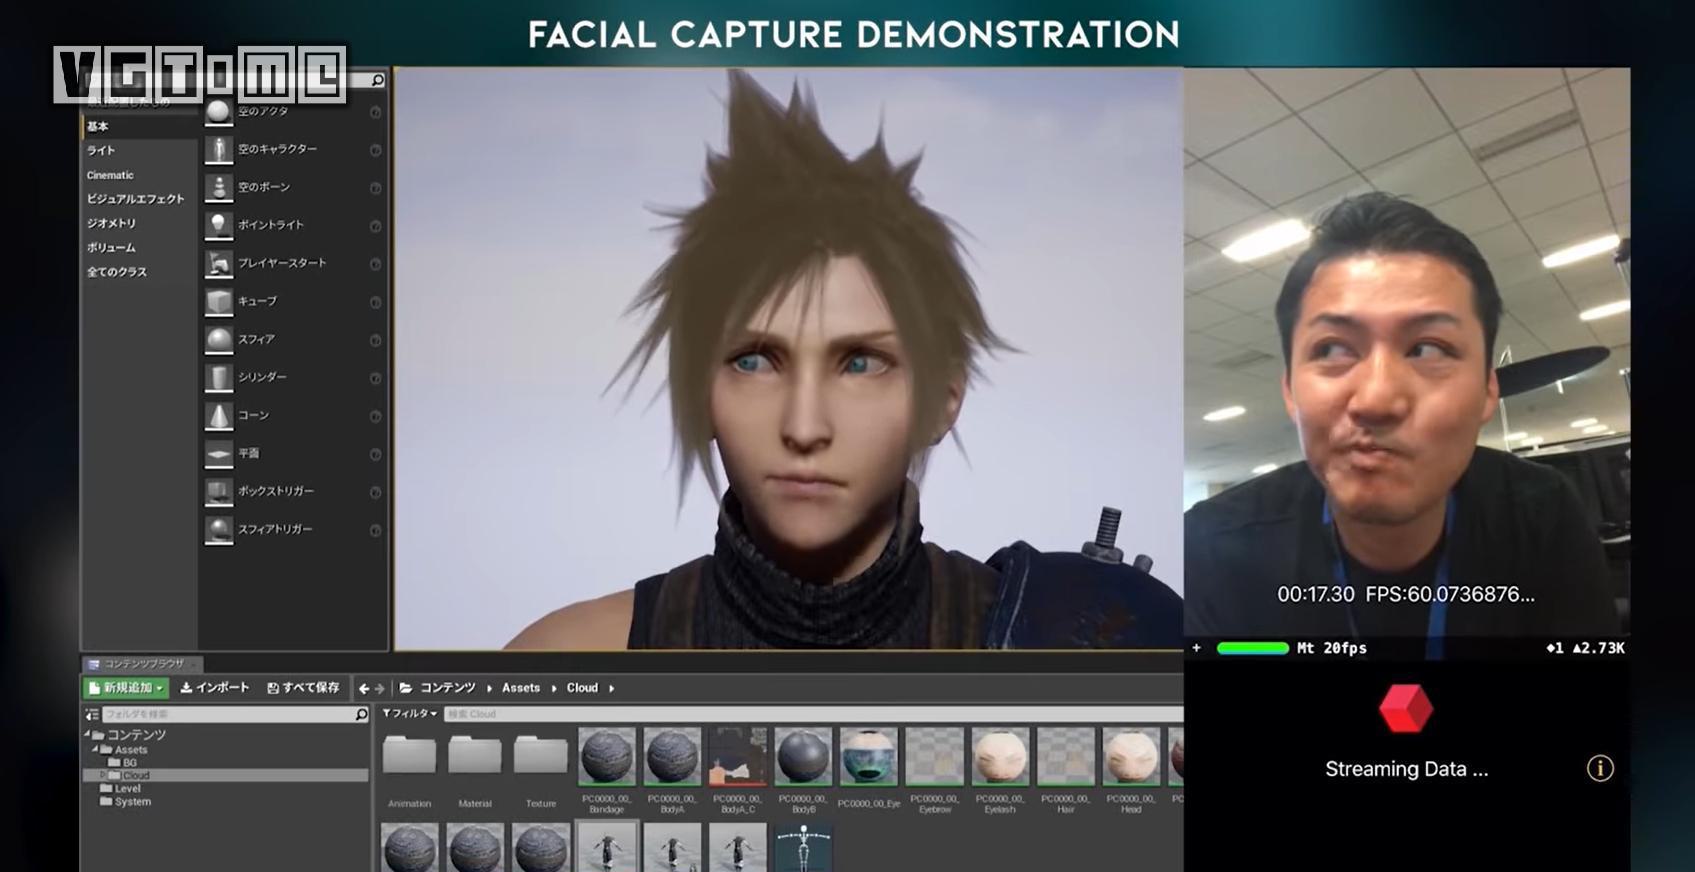The width and height of the screenshot is (1695, 872).
Task: Choose the Cone (コーン) primitive icon
Action: pos(219,415)
